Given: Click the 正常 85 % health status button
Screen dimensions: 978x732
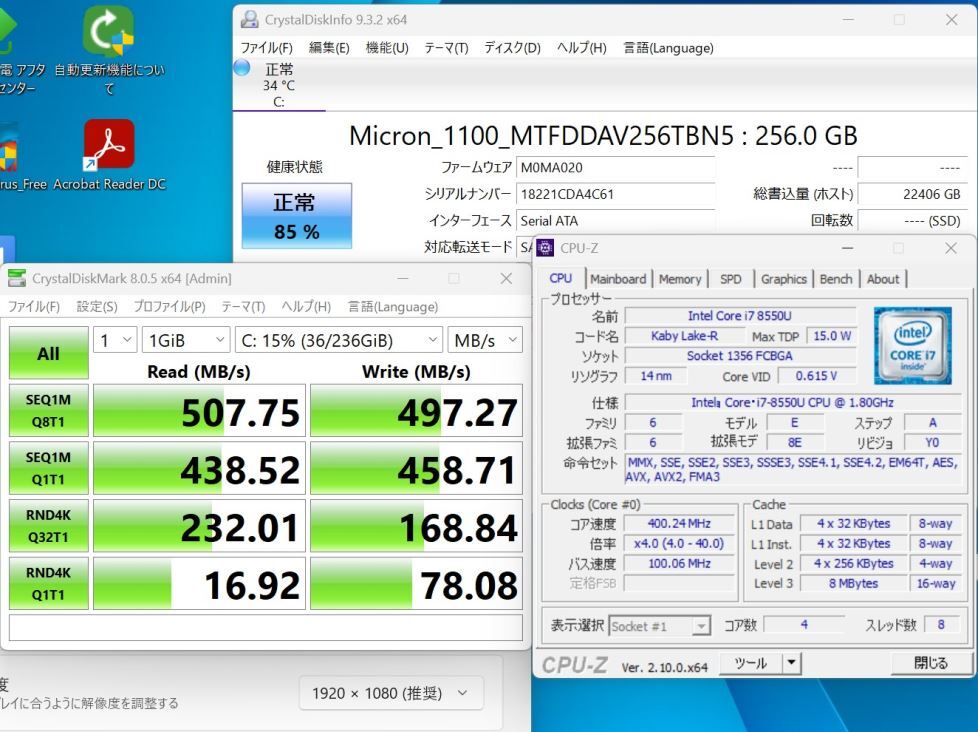Looking at the screenshot, I should point(297,216).
